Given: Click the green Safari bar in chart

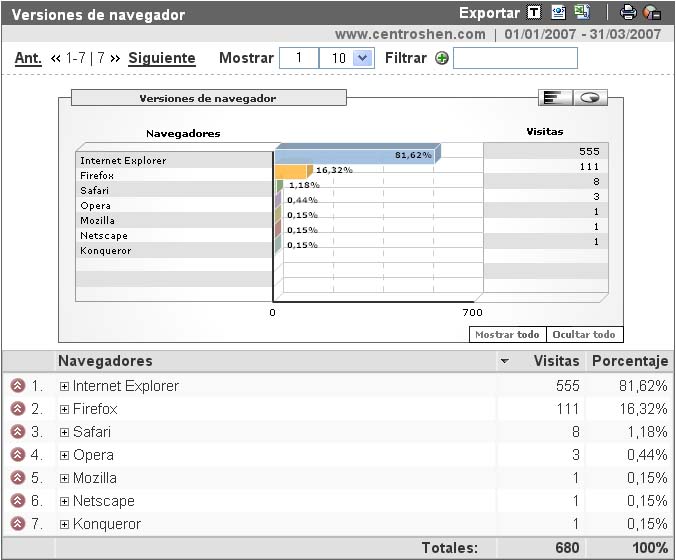Looking at the screenshot, I should [279, 186].
